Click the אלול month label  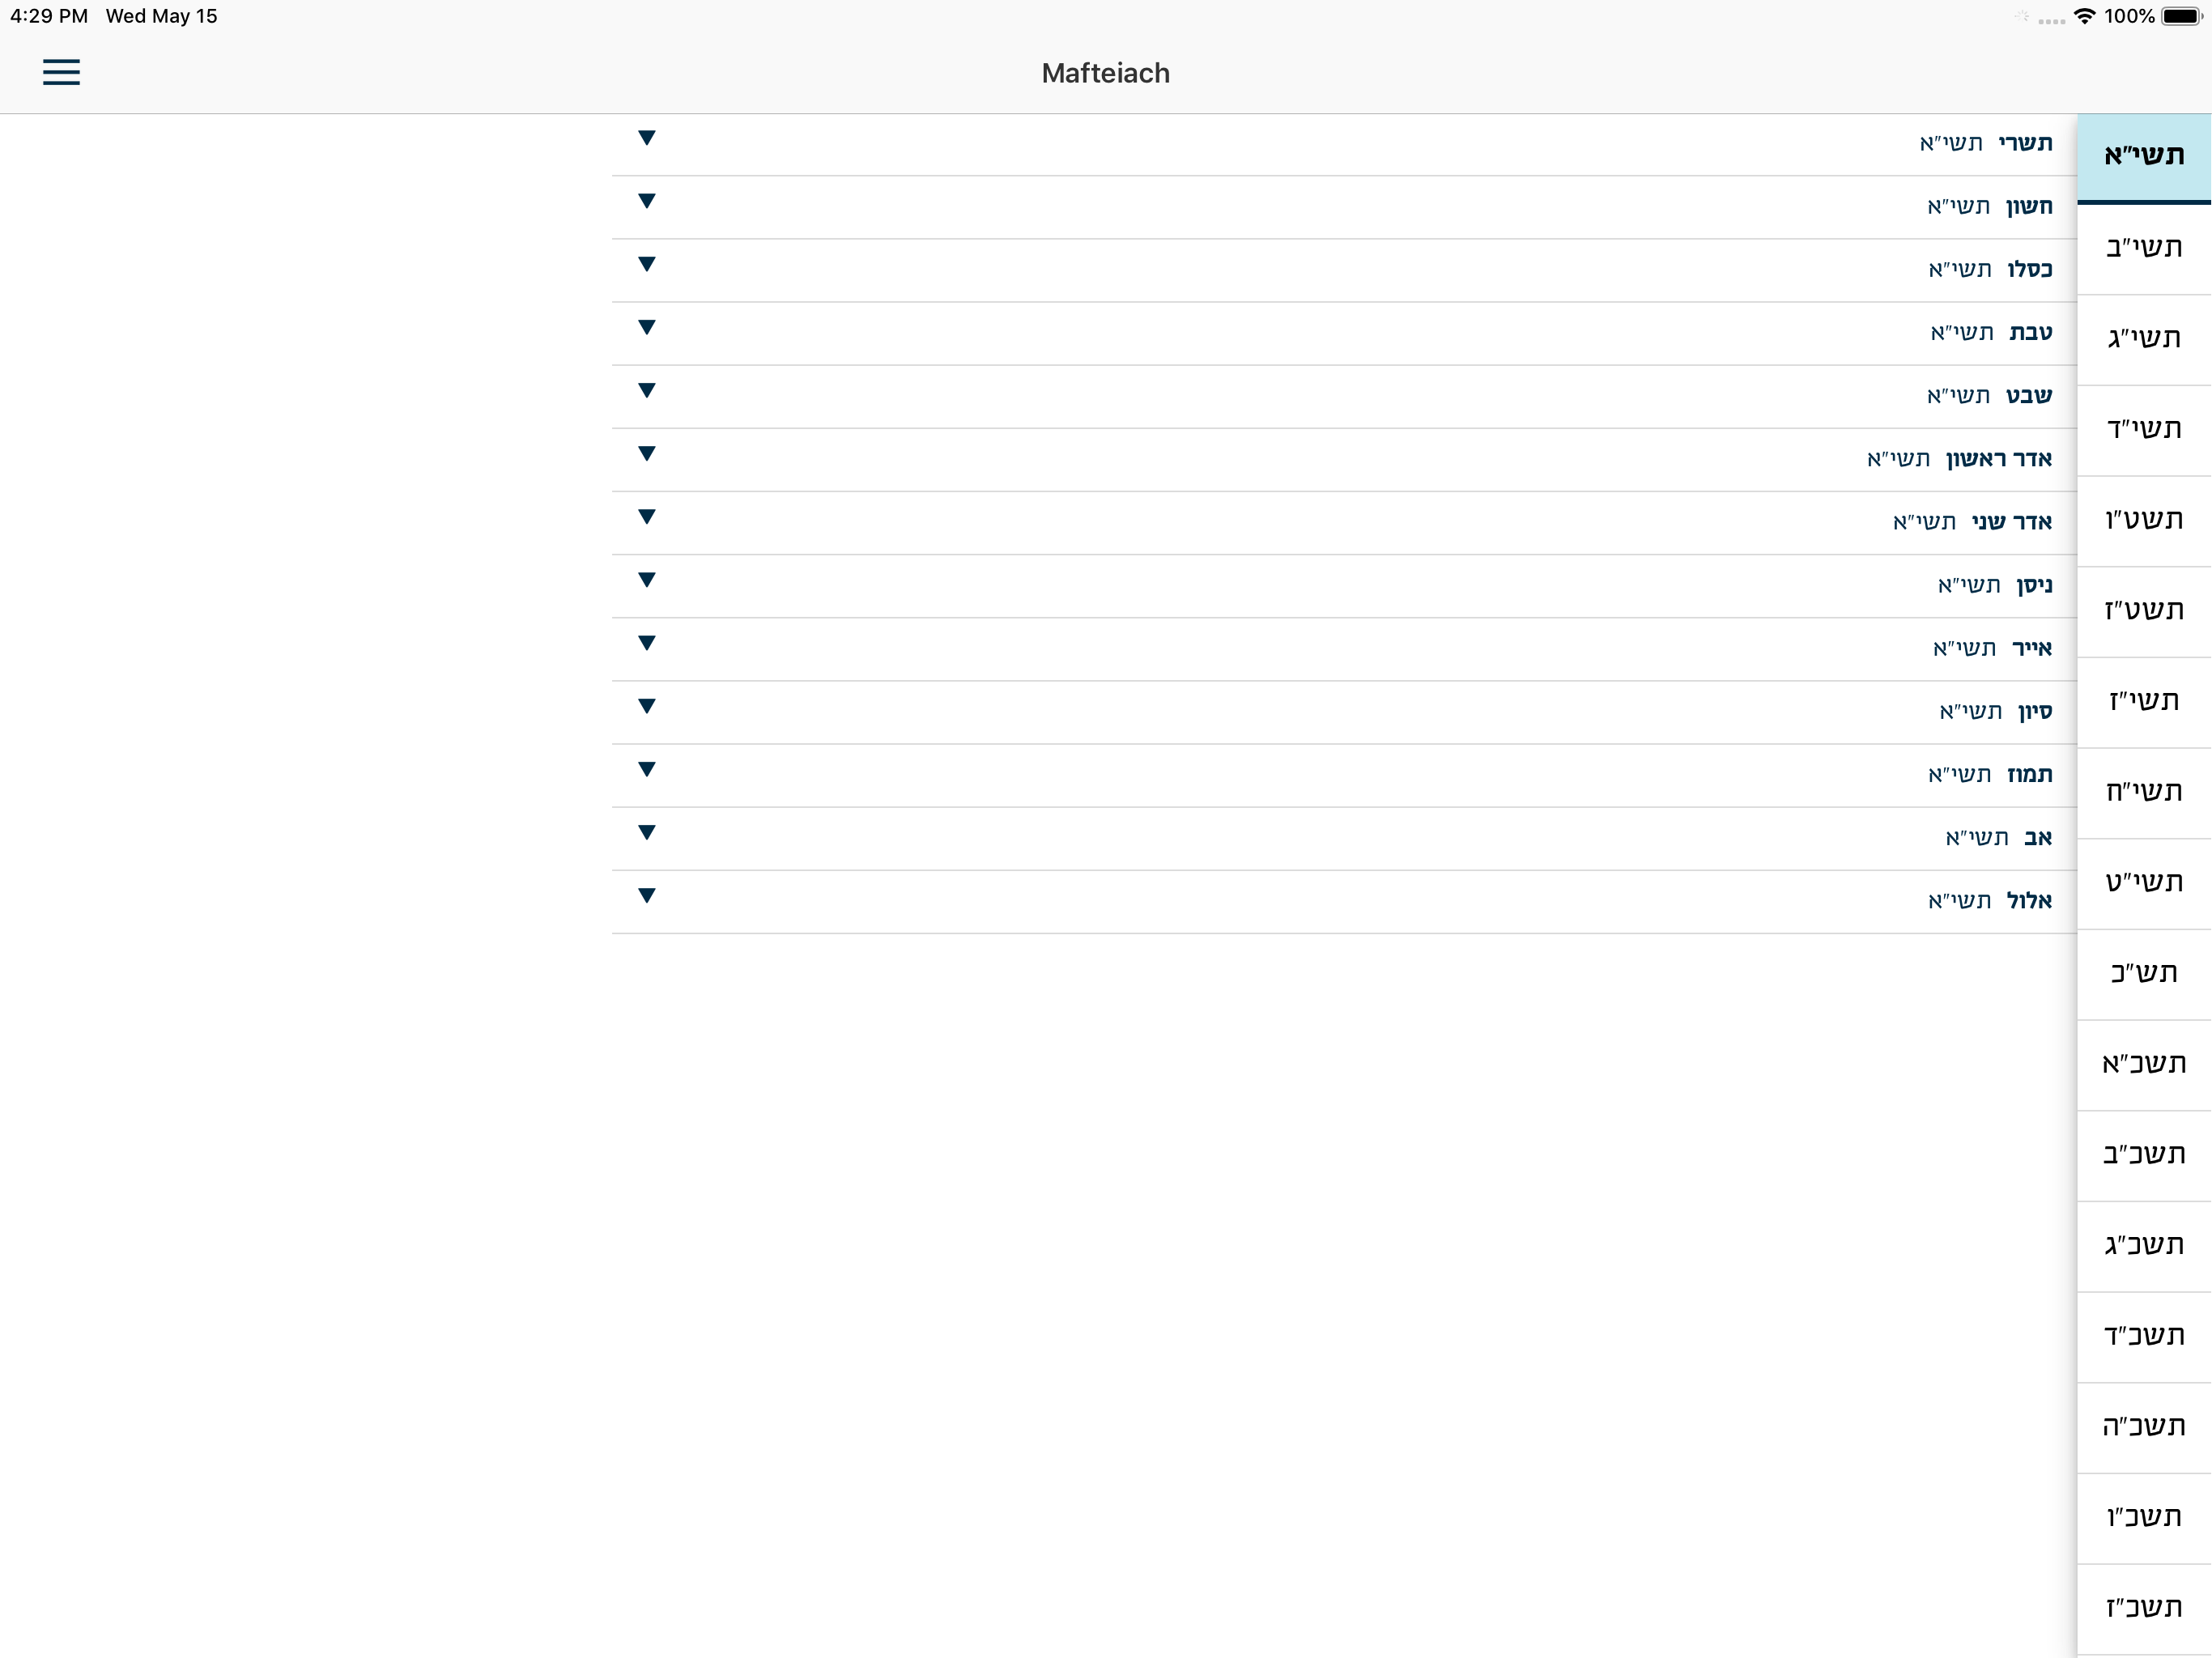pyautogui.click(x=2030, y=900)
